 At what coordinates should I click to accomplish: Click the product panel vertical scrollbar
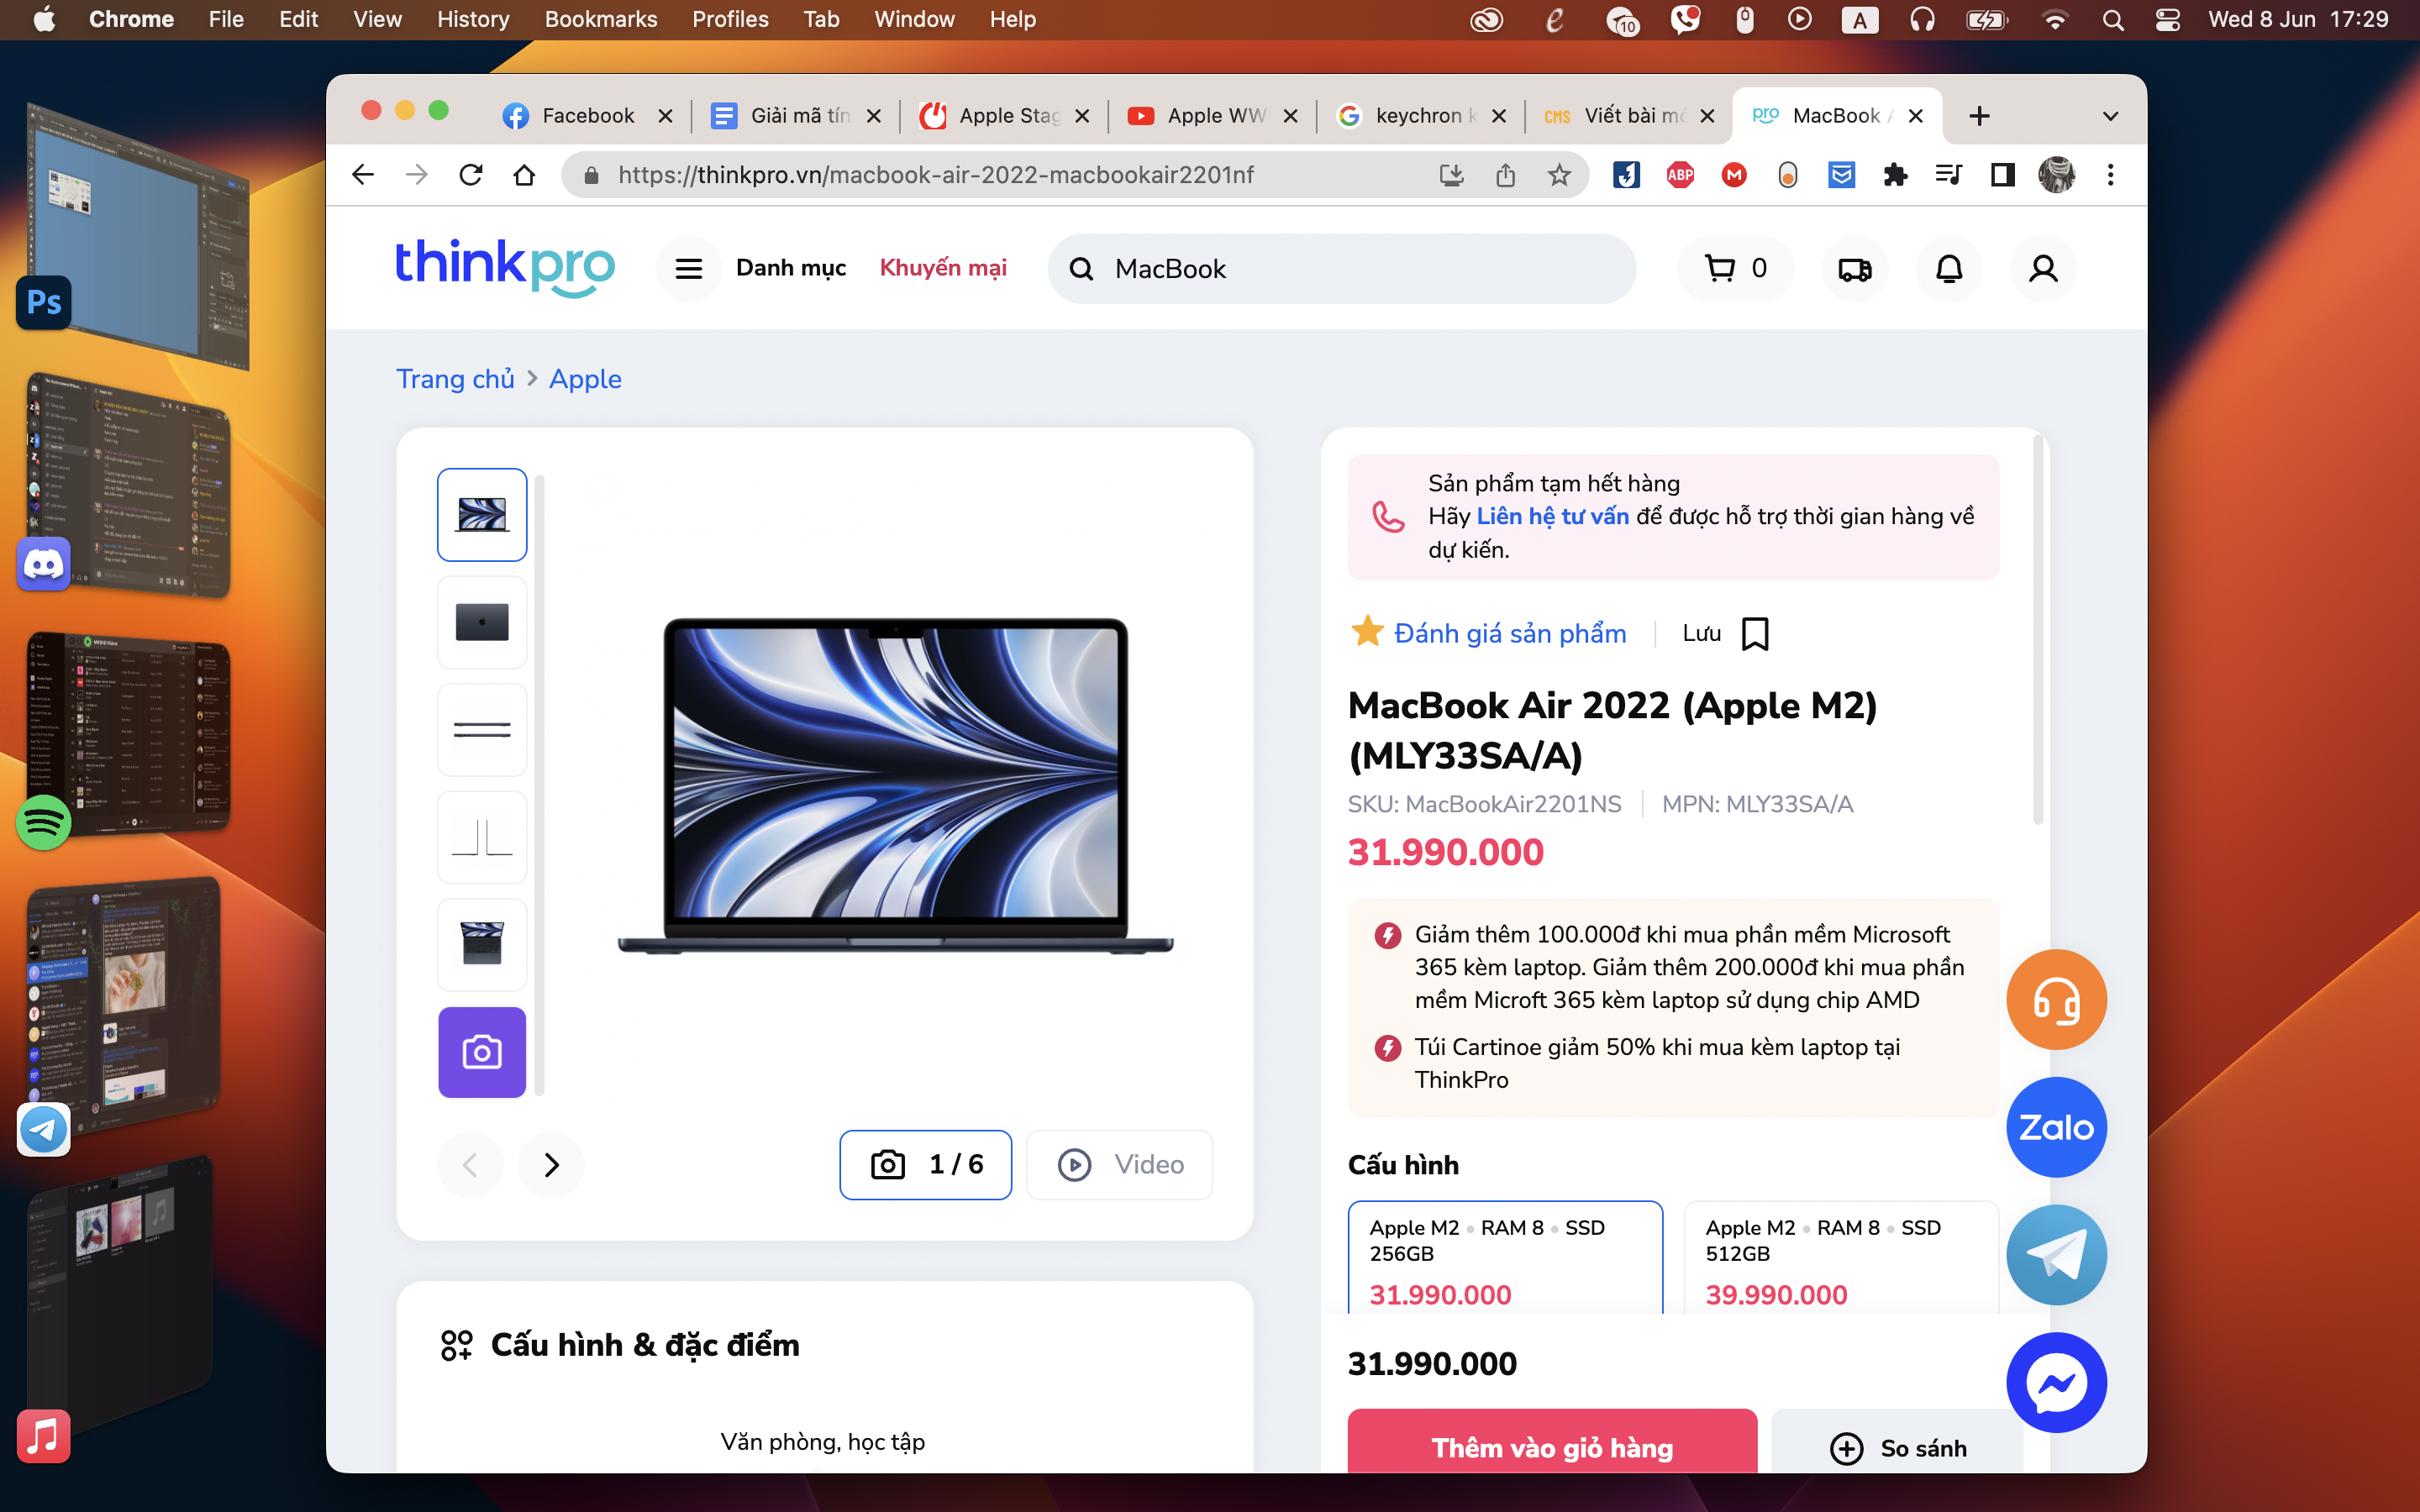click(x=2037, y=630)
